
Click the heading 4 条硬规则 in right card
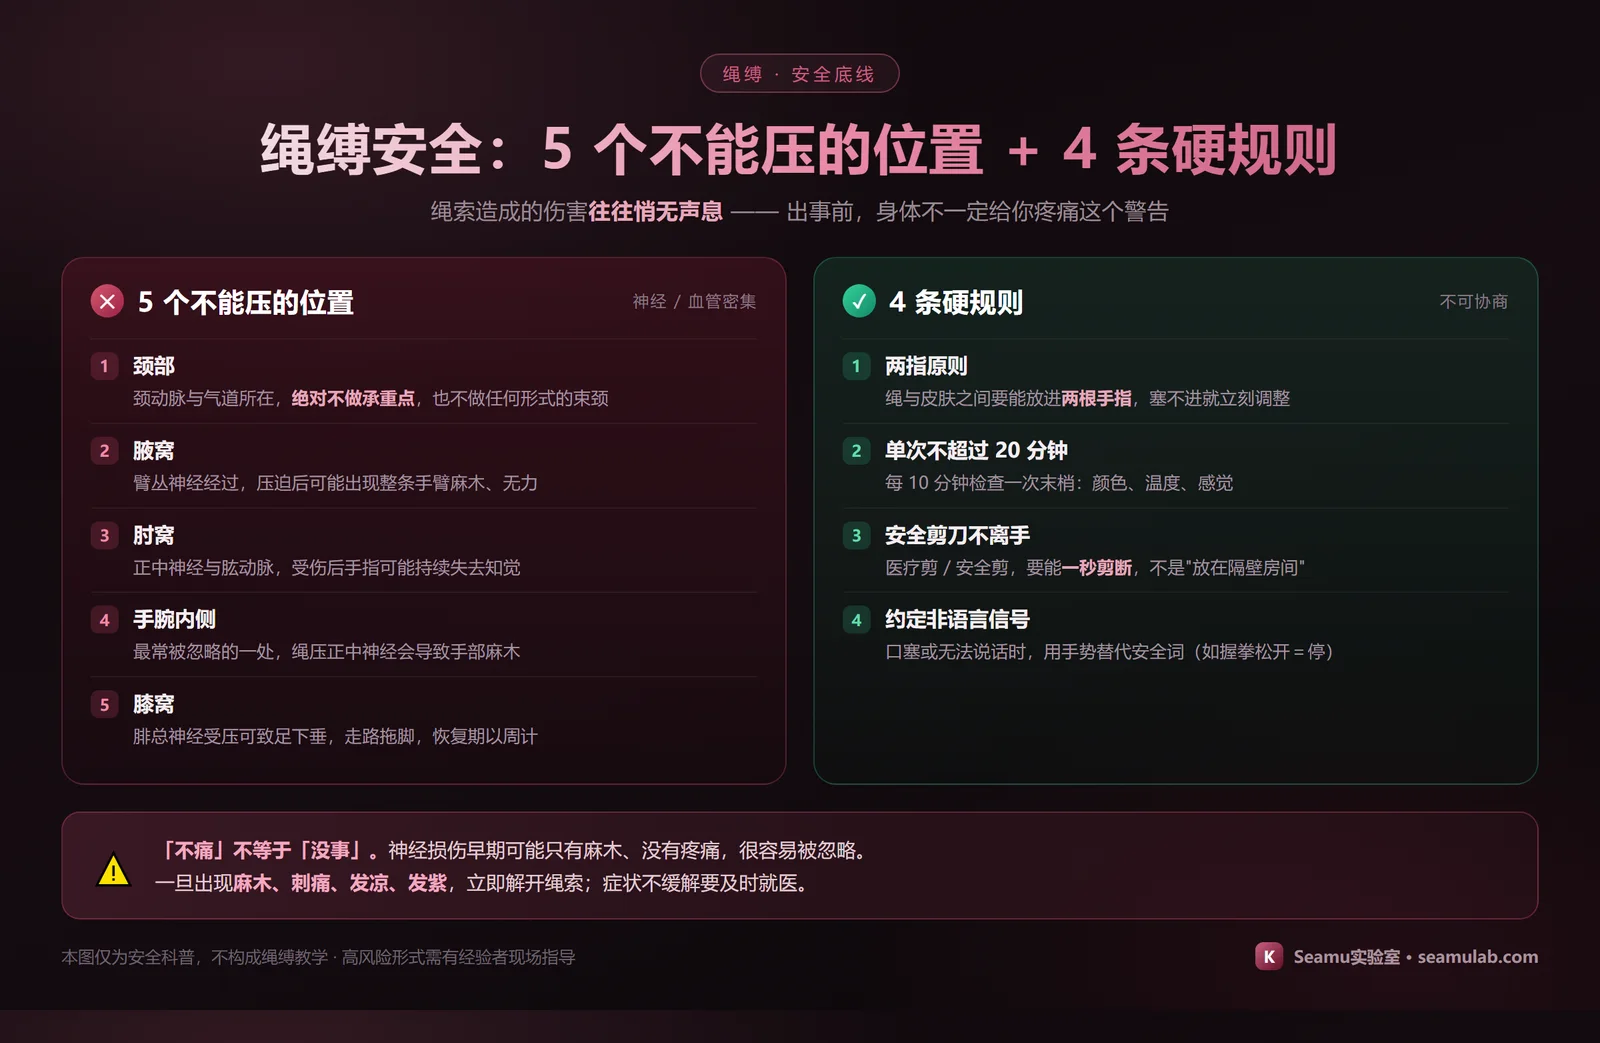[x=956, y=302]
